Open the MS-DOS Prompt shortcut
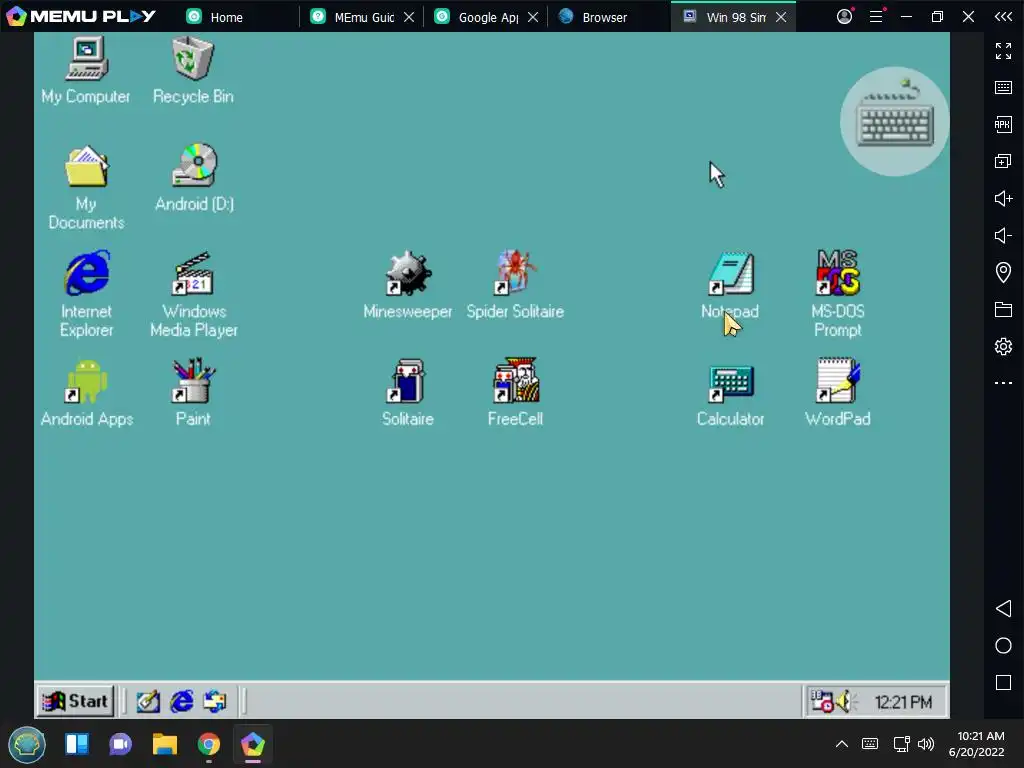The height and width of the screenshot is (768, 1024). (838, 294)
